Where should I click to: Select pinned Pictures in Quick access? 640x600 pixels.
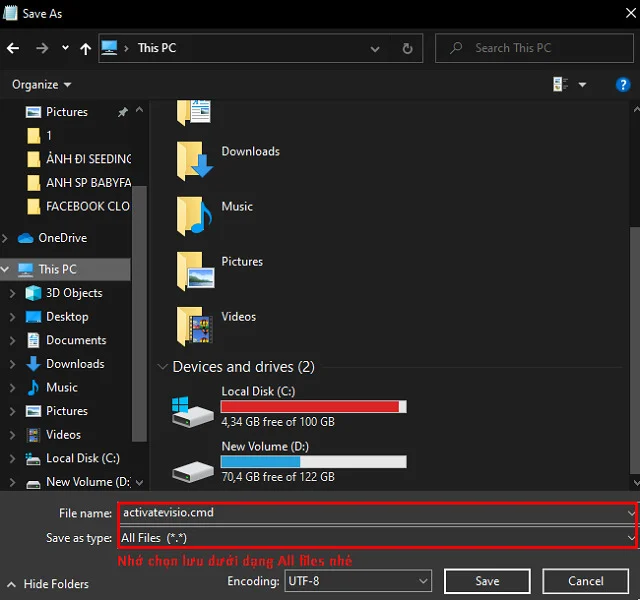tap(67, 112)
